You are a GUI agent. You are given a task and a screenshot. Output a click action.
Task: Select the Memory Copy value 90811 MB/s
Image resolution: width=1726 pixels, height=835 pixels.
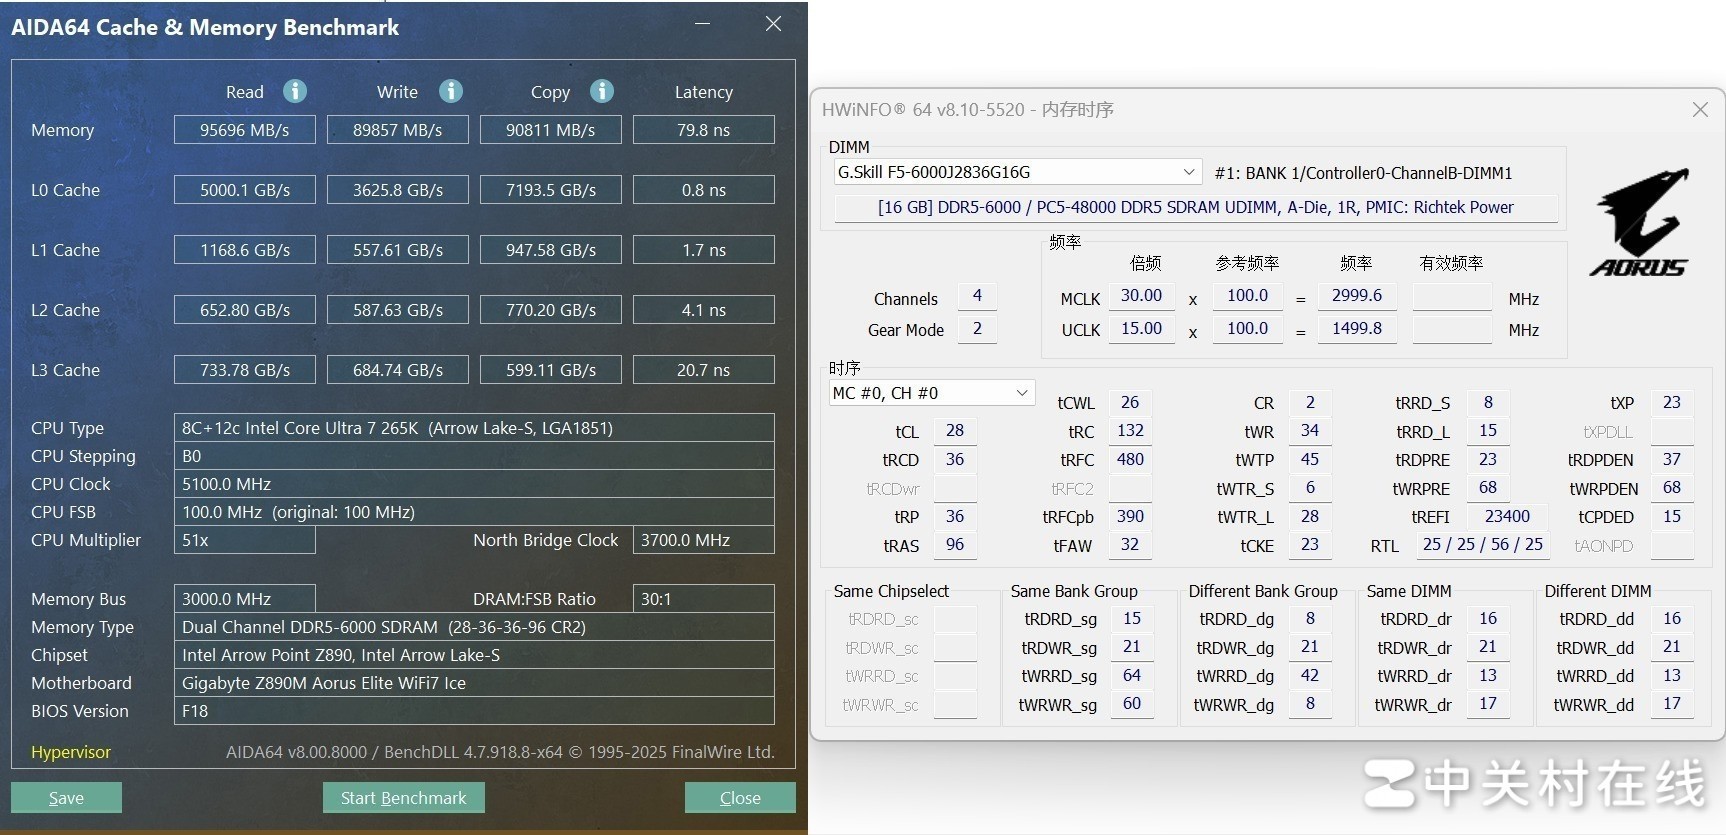point(551,130)
